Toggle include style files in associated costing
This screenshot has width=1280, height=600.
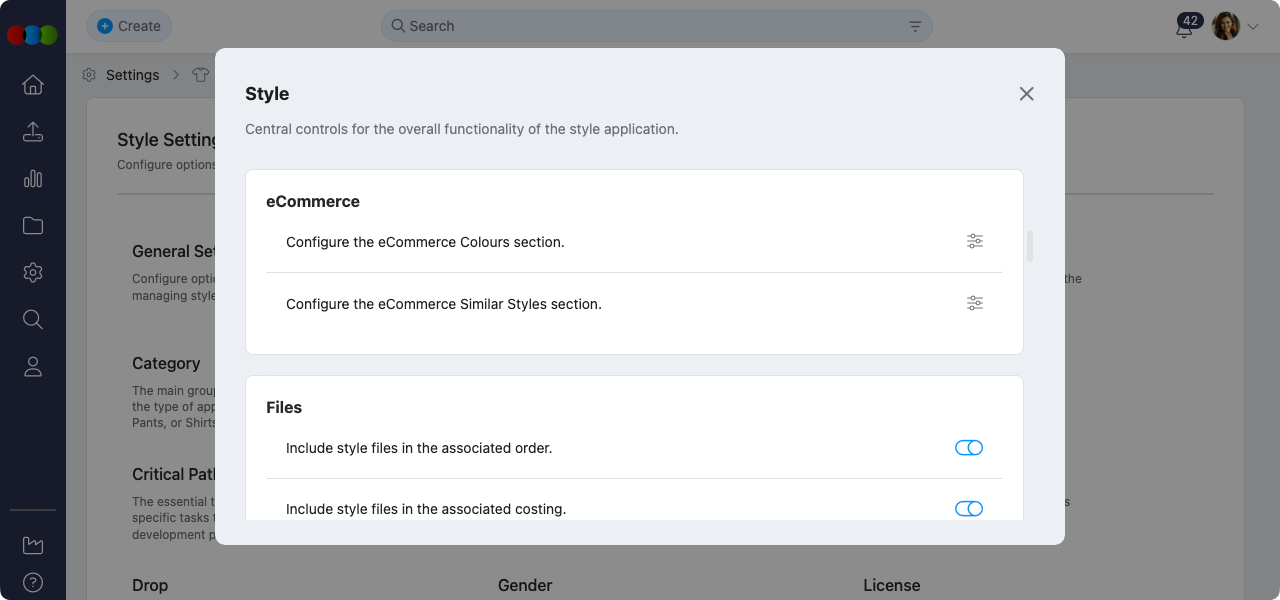point(968,509)
